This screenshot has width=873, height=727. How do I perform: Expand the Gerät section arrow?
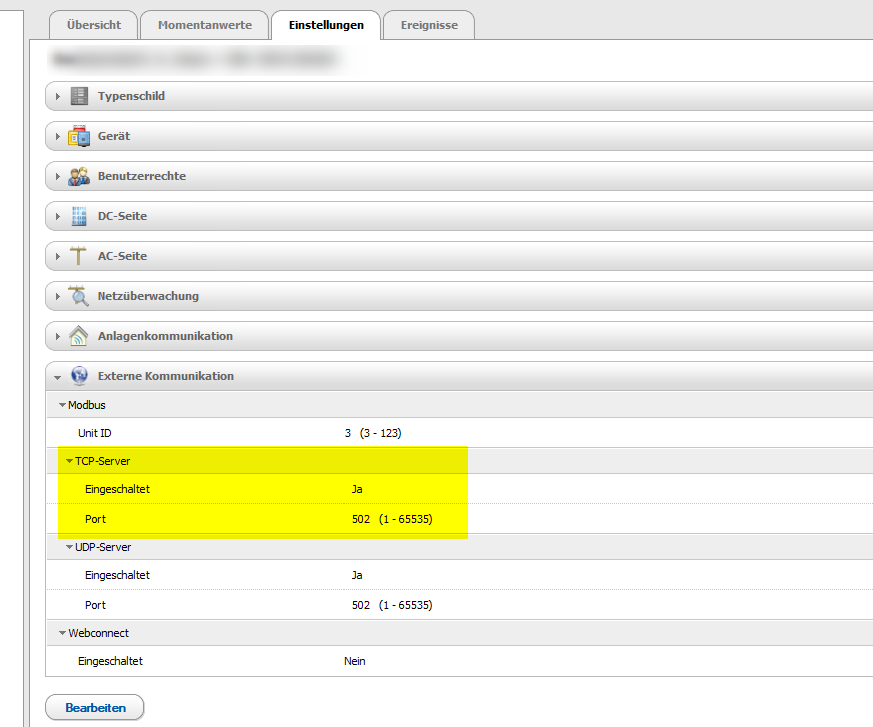click(57, 136)
